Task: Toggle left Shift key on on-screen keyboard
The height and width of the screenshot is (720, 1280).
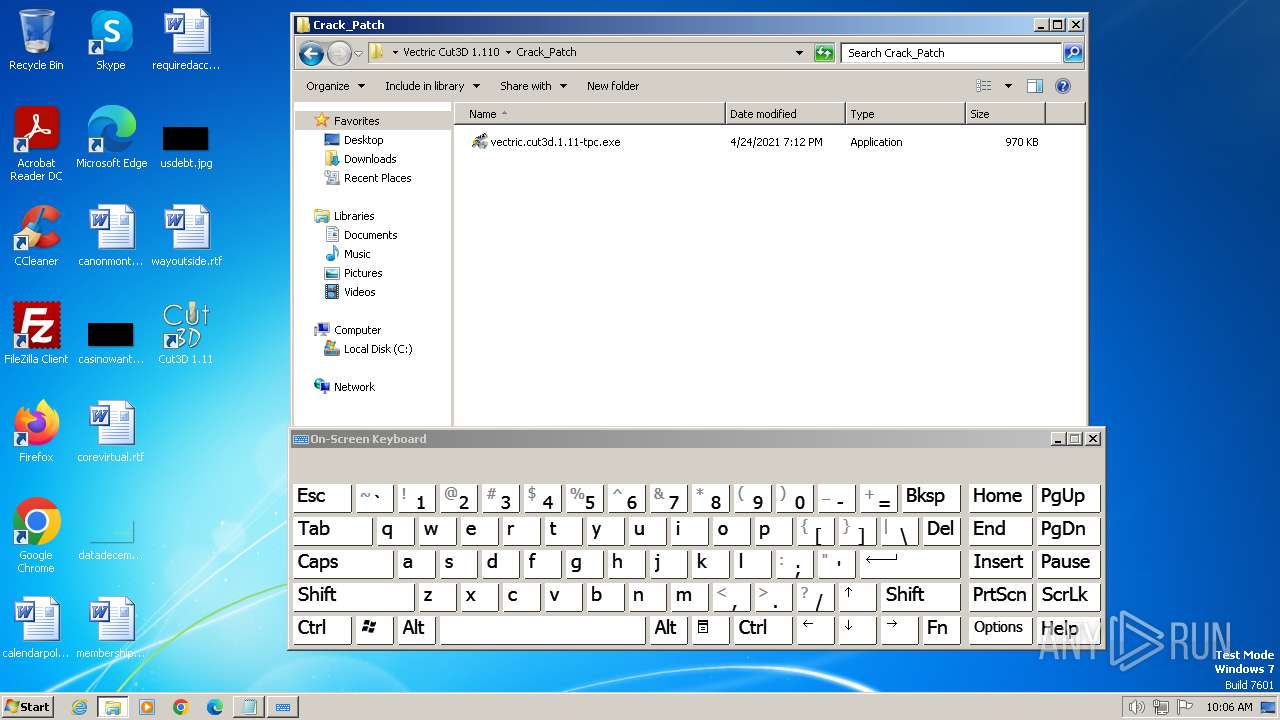Action: [353, 596]
